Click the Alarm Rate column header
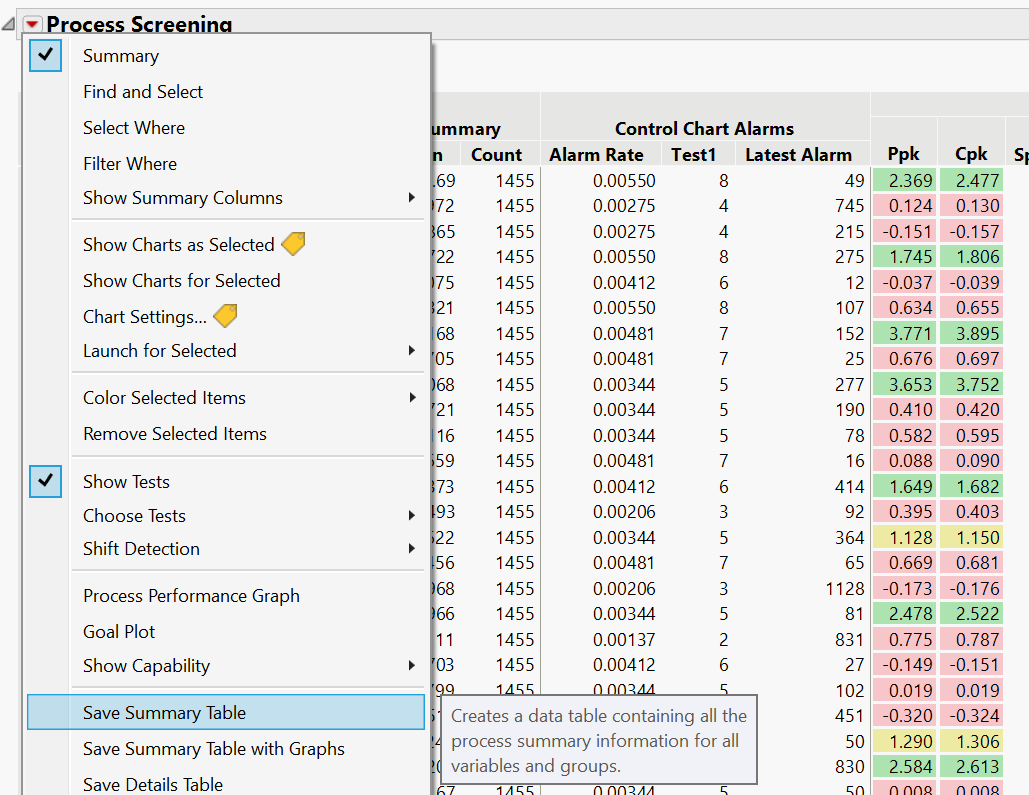The image size is (1029, 795). point(596,154)
